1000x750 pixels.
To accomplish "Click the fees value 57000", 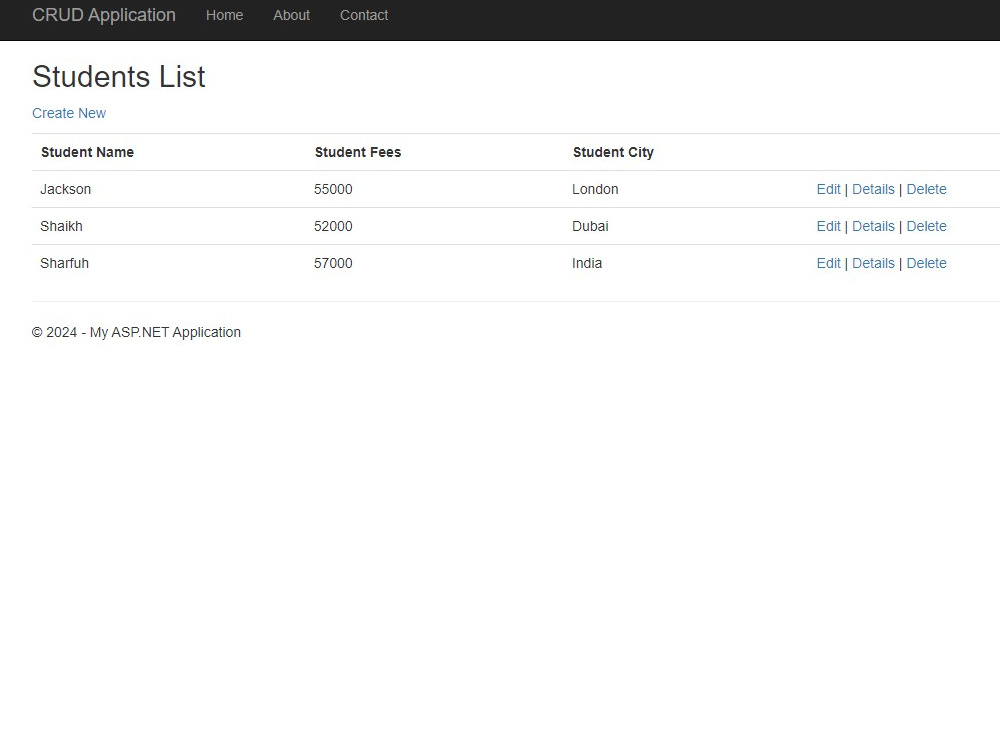I will click(333, 263).
